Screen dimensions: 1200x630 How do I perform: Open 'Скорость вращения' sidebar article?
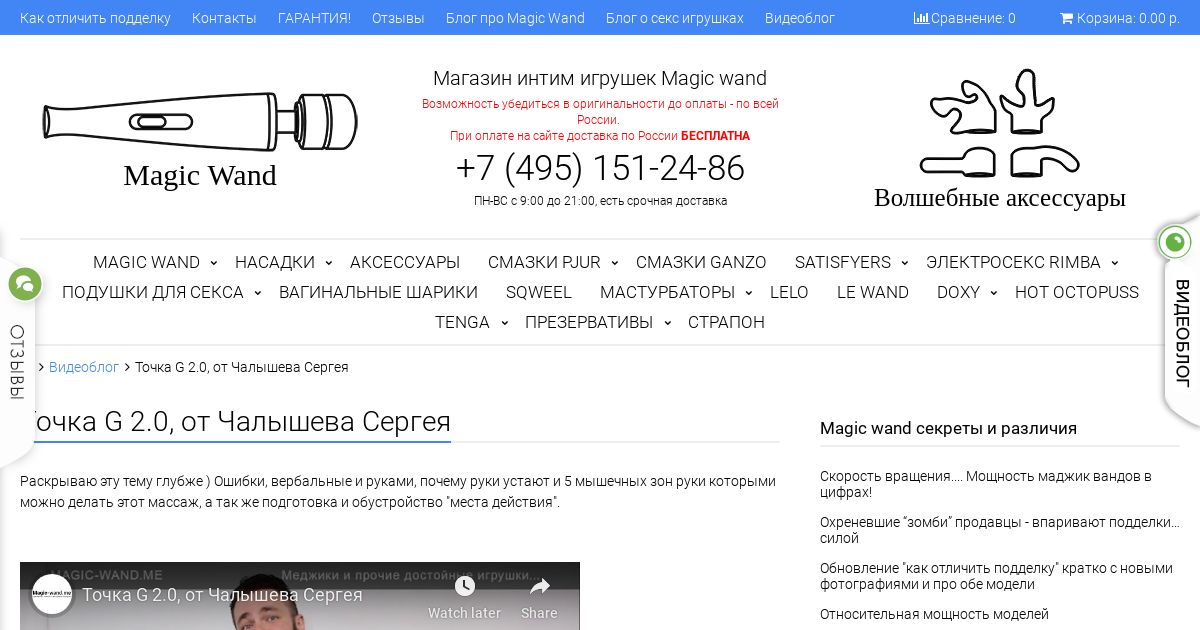[x=986, y=484]
